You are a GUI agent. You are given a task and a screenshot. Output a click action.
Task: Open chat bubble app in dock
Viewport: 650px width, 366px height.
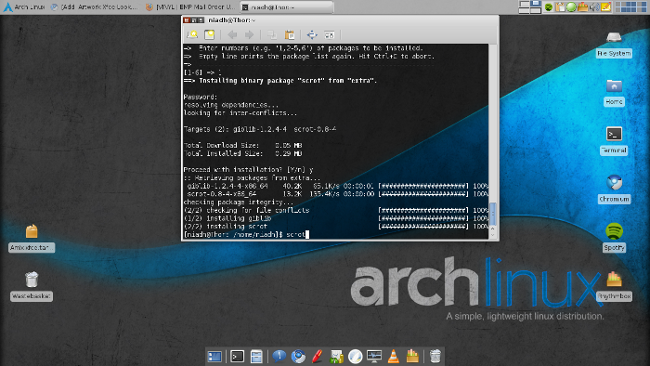click(279, 356)
